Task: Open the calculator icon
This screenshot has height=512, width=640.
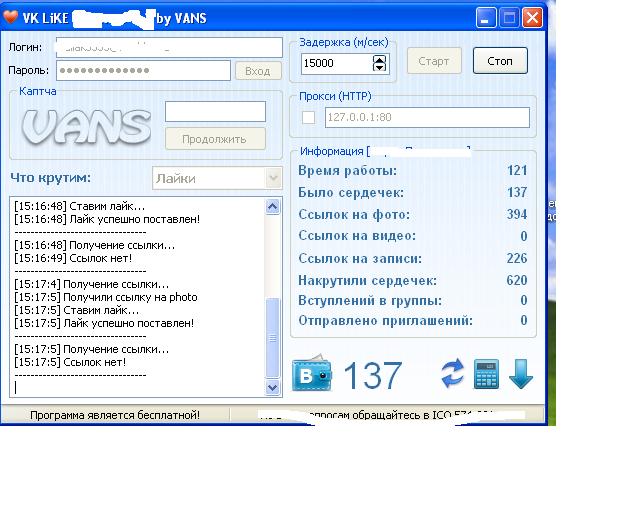Action: [x=486, y=374]
